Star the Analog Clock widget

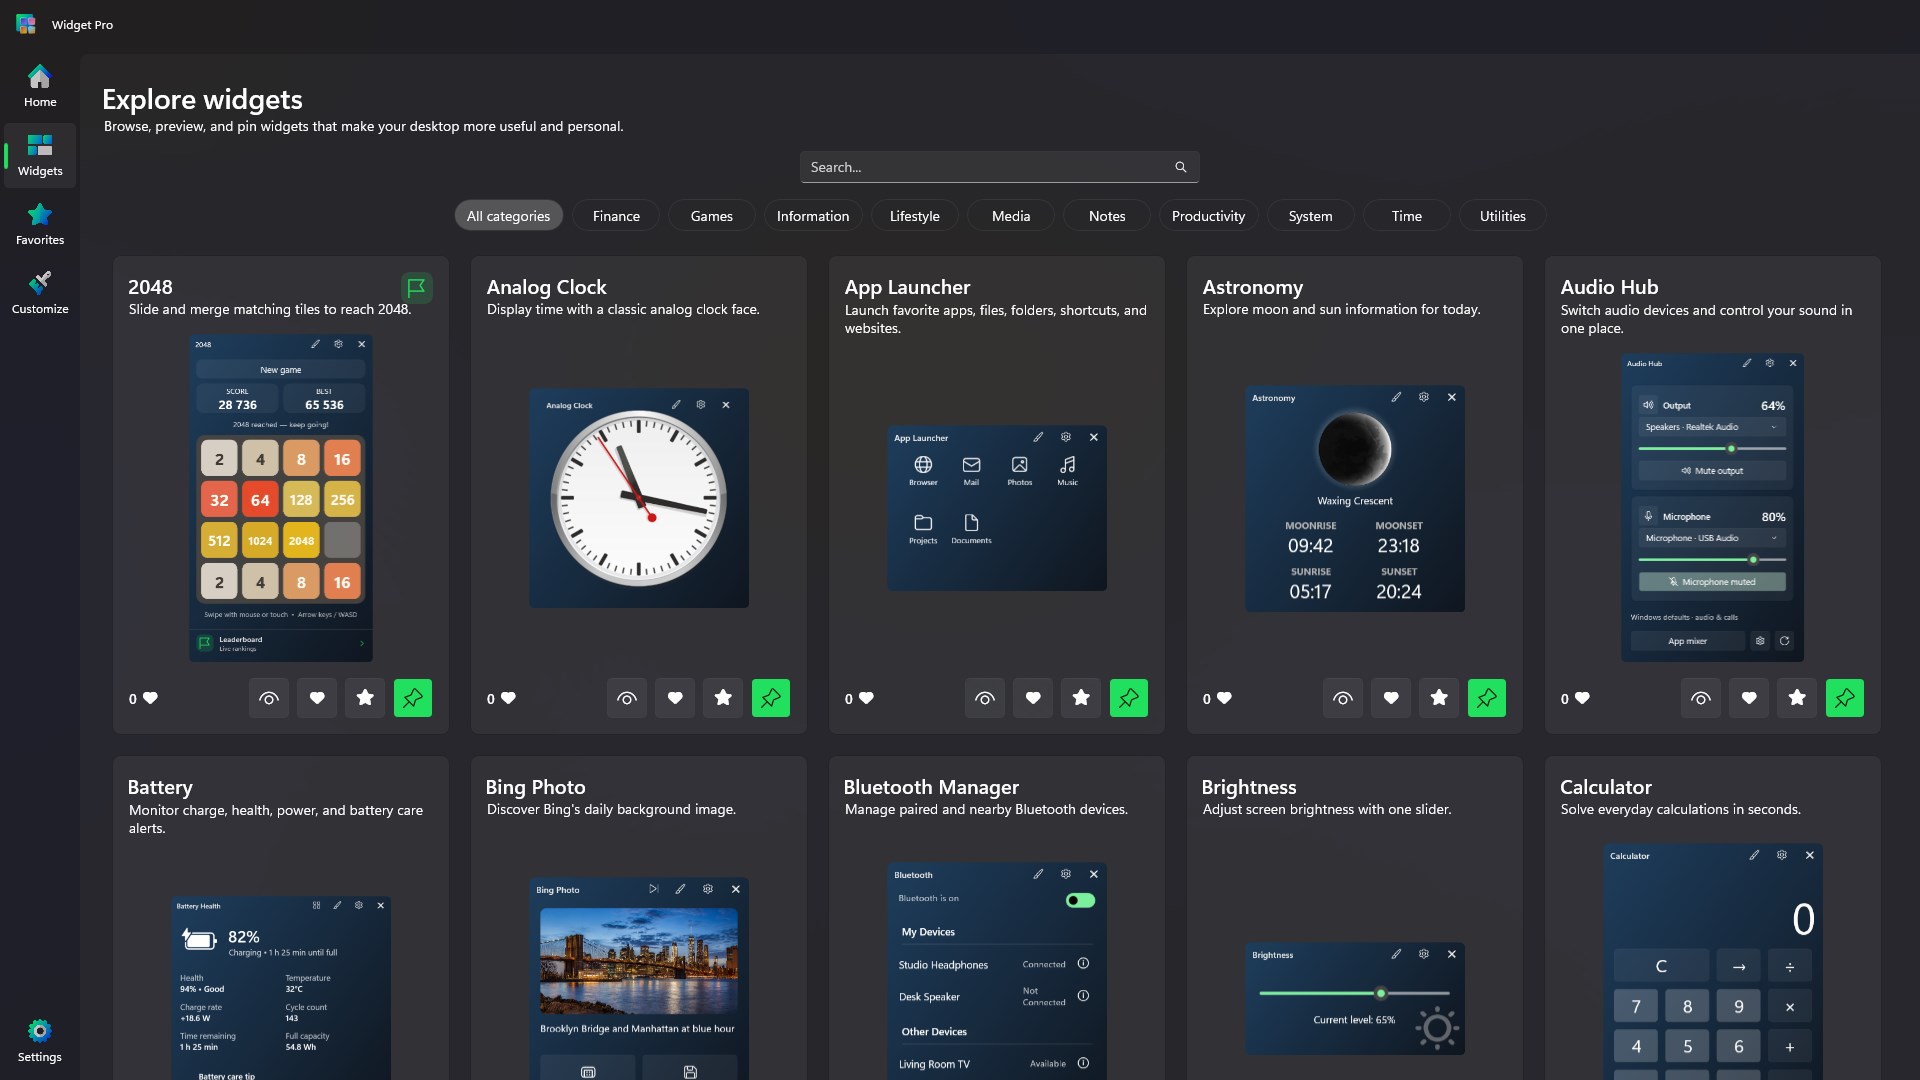723,698
